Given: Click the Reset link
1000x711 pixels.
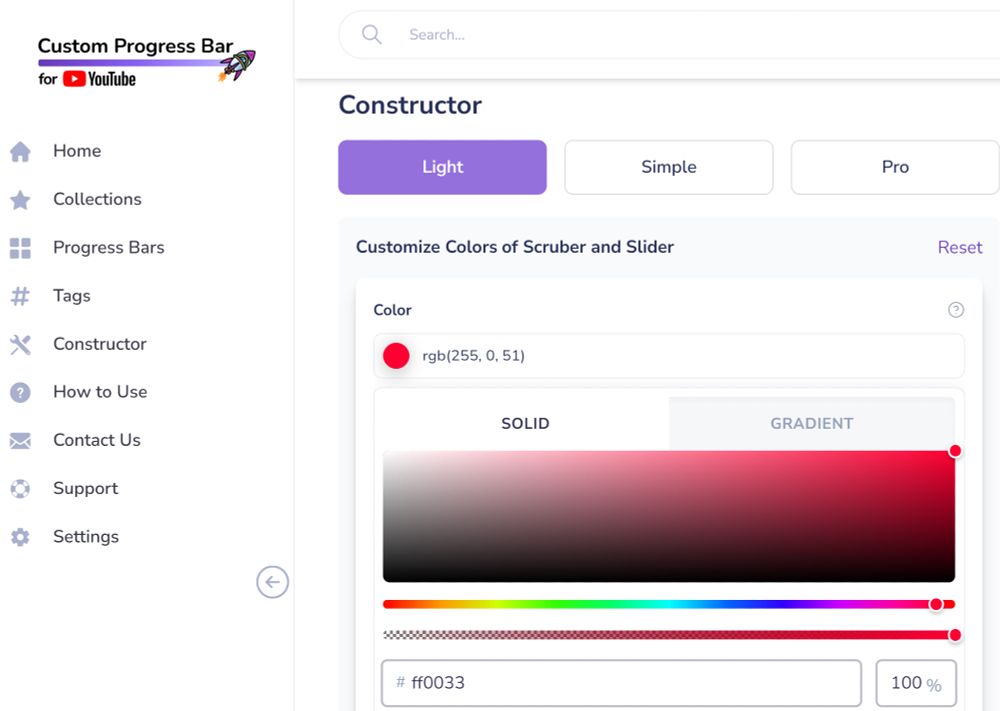Looking at the screenshot, I should click(x=959, y=247).
